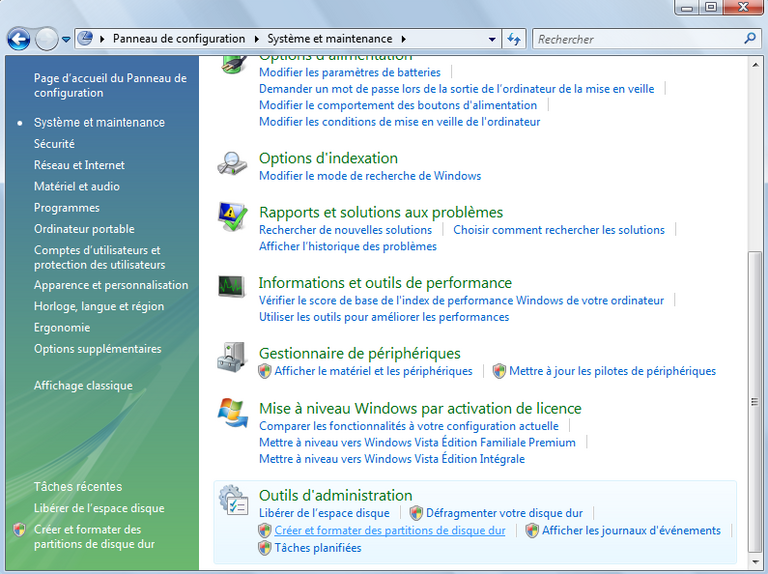Open Options supplémentaires in sidebar
Image resolution: width=768 pixels, height=574 pixels.
pos(97,349)
